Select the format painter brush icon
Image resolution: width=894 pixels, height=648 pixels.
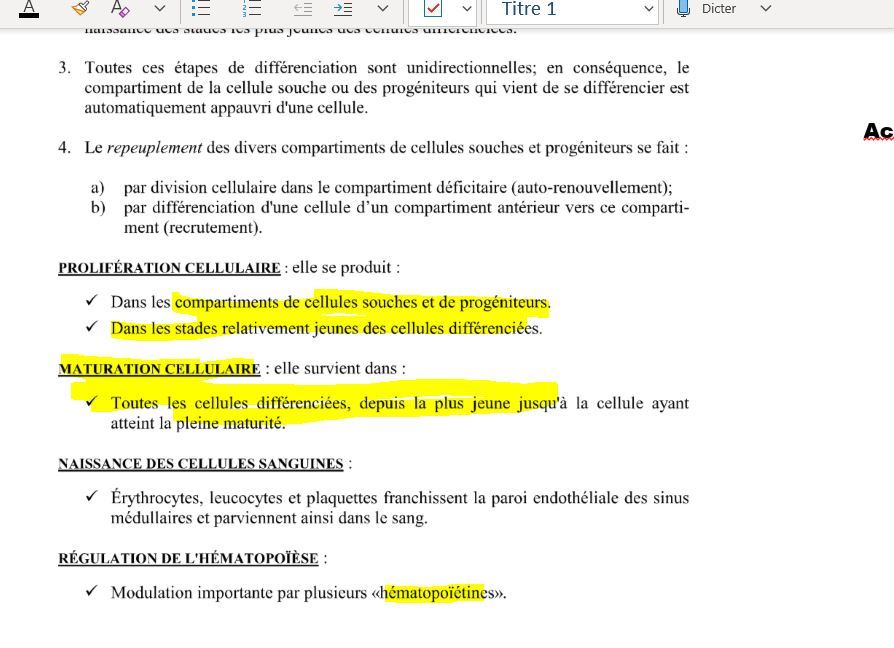click(80, 8)
